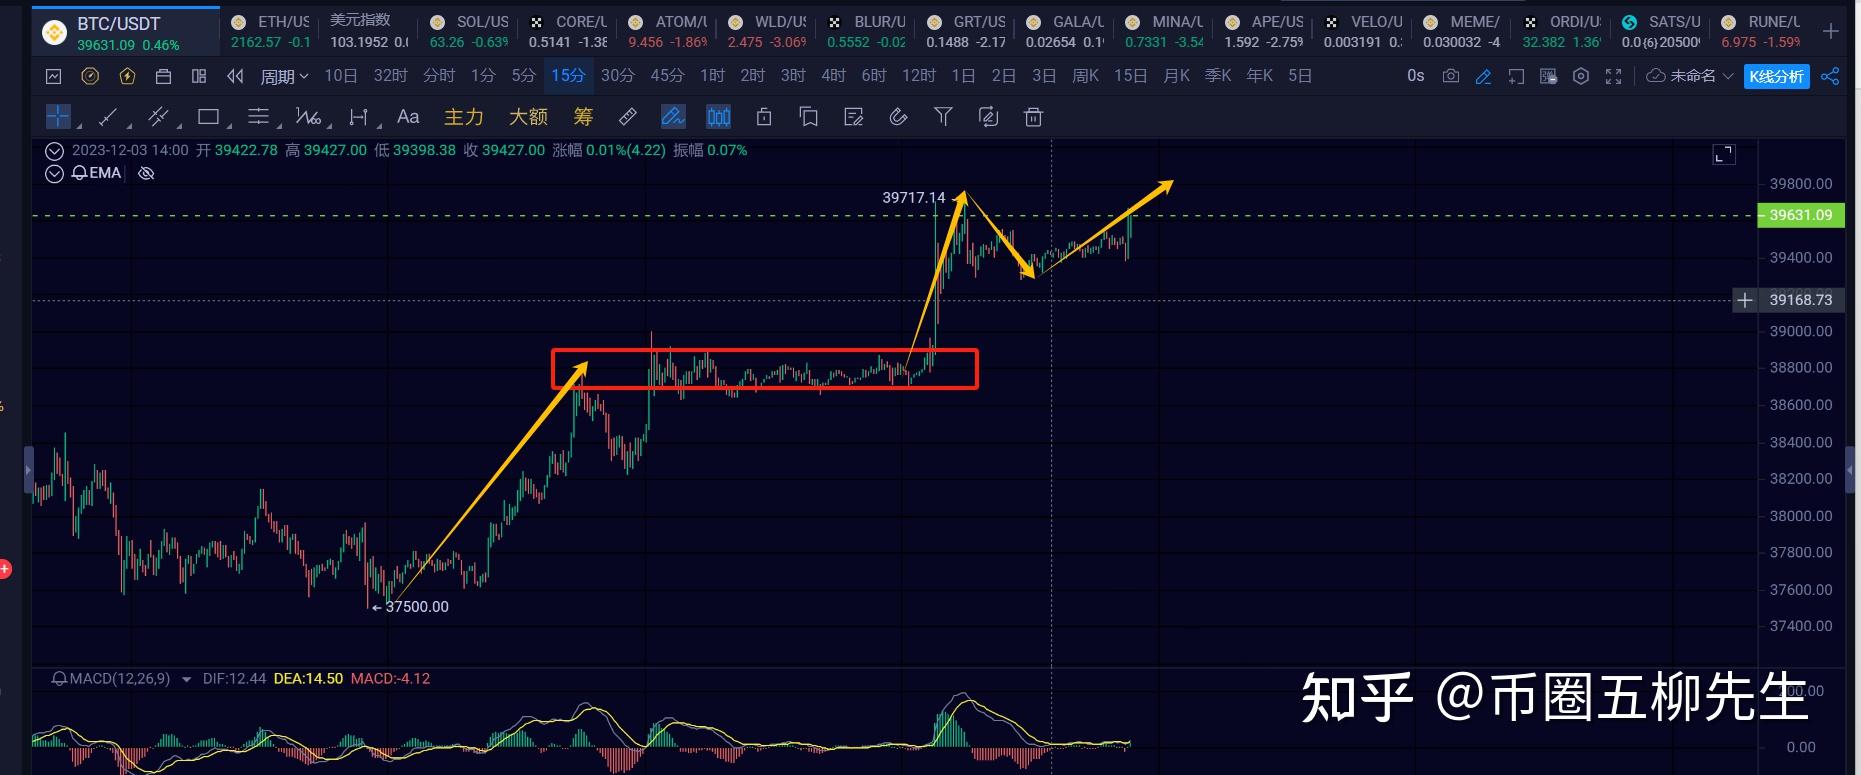Select the parallel channel drawing tool

point(158,118)
